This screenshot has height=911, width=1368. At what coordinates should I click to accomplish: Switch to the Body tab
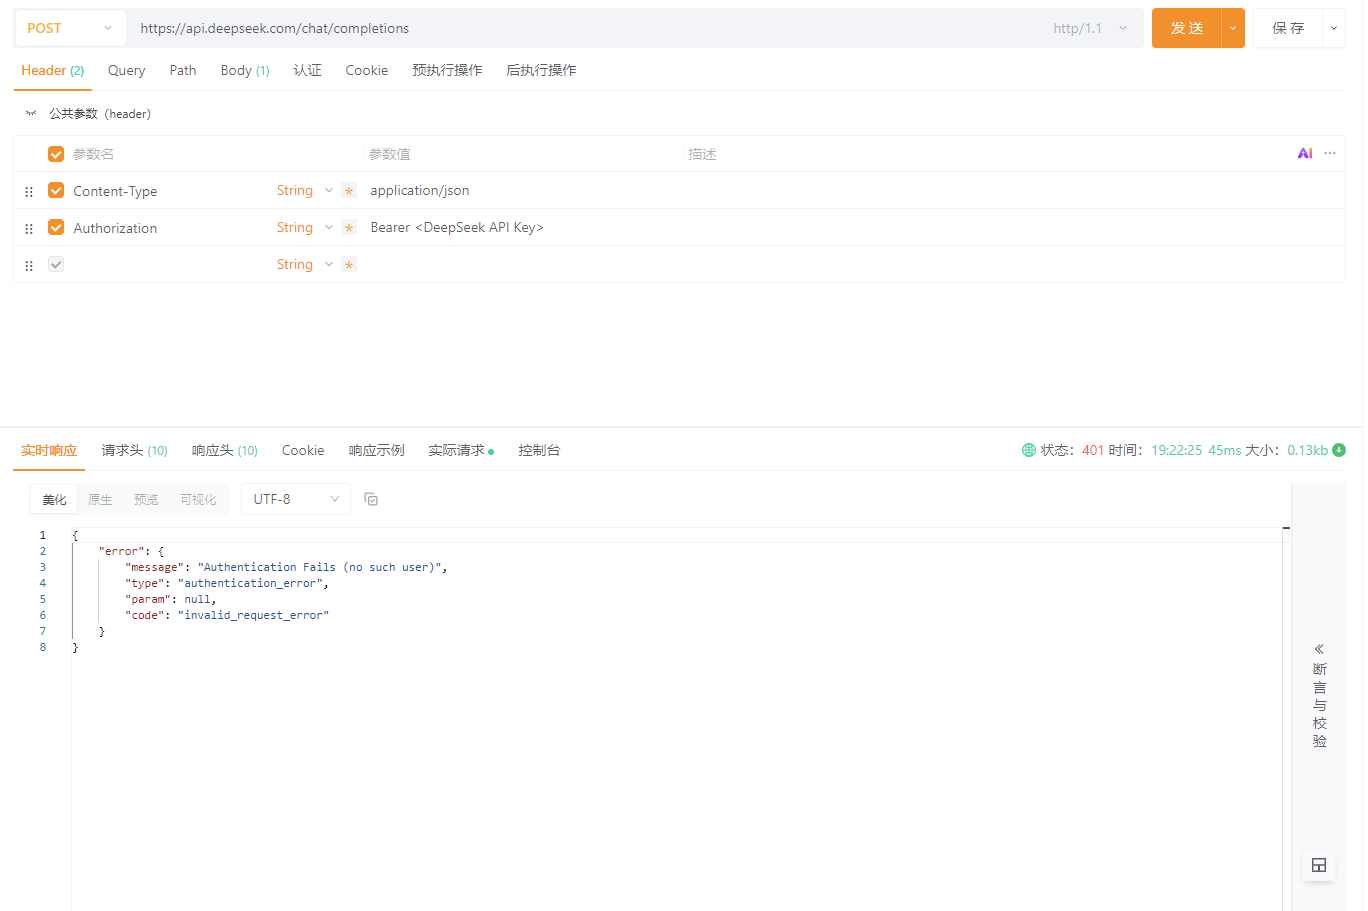click(244, 70)
